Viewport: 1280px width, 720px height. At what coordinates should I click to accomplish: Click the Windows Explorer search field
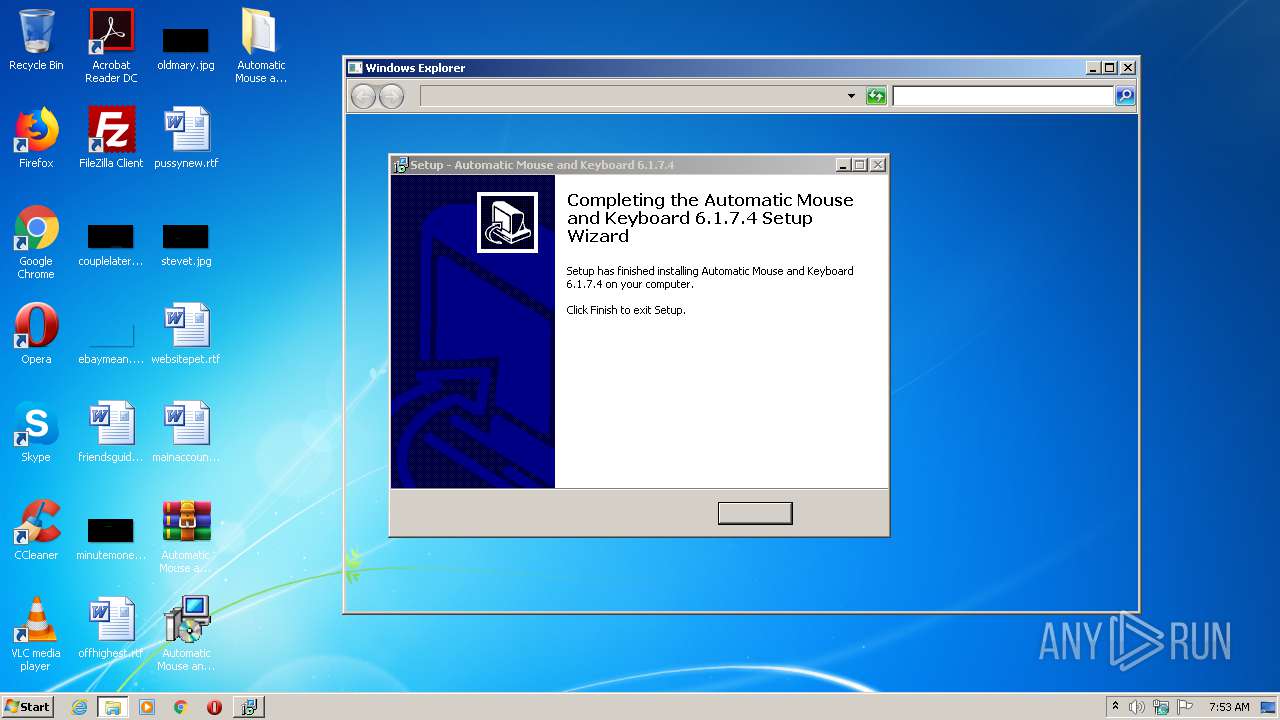tap(1003, 96)
